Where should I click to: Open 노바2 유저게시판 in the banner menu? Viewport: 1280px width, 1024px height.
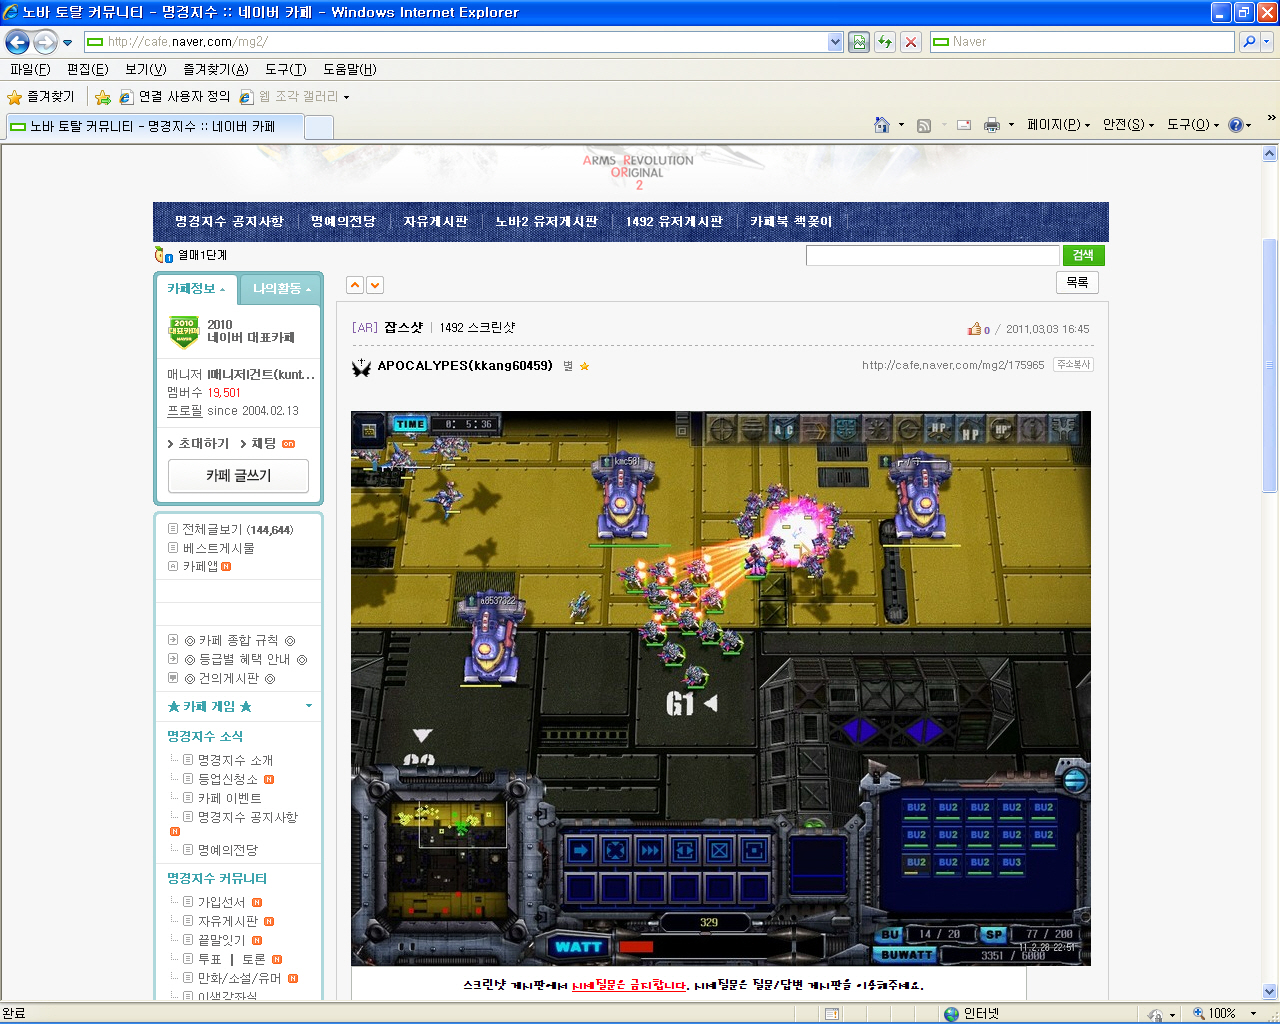click(x=546, y=221)
